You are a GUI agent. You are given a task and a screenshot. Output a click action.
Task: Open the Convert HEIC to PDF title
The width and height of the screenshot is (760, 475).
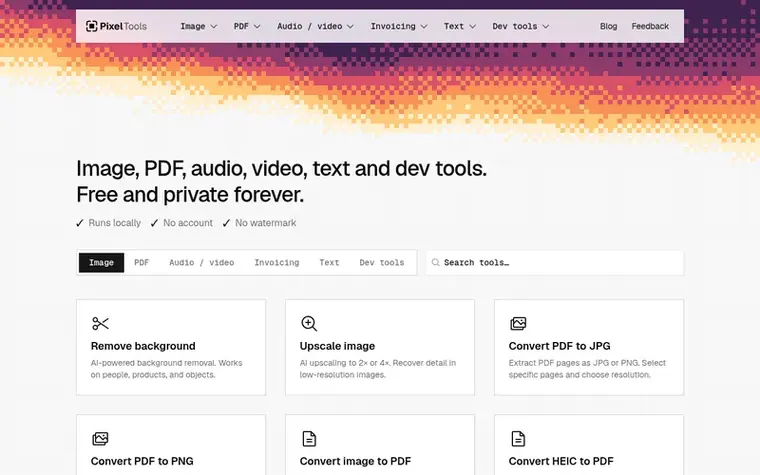tap(561, 461)
